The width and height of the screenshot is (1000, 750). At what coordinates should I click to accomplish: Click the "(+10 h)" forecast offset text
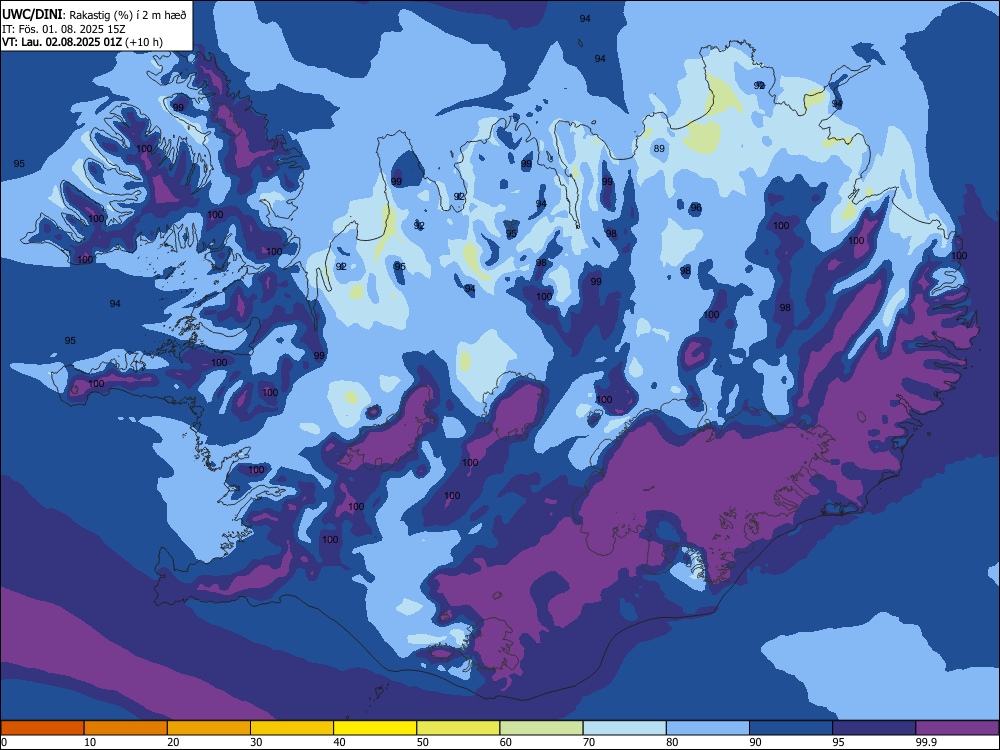click(144, 42)
